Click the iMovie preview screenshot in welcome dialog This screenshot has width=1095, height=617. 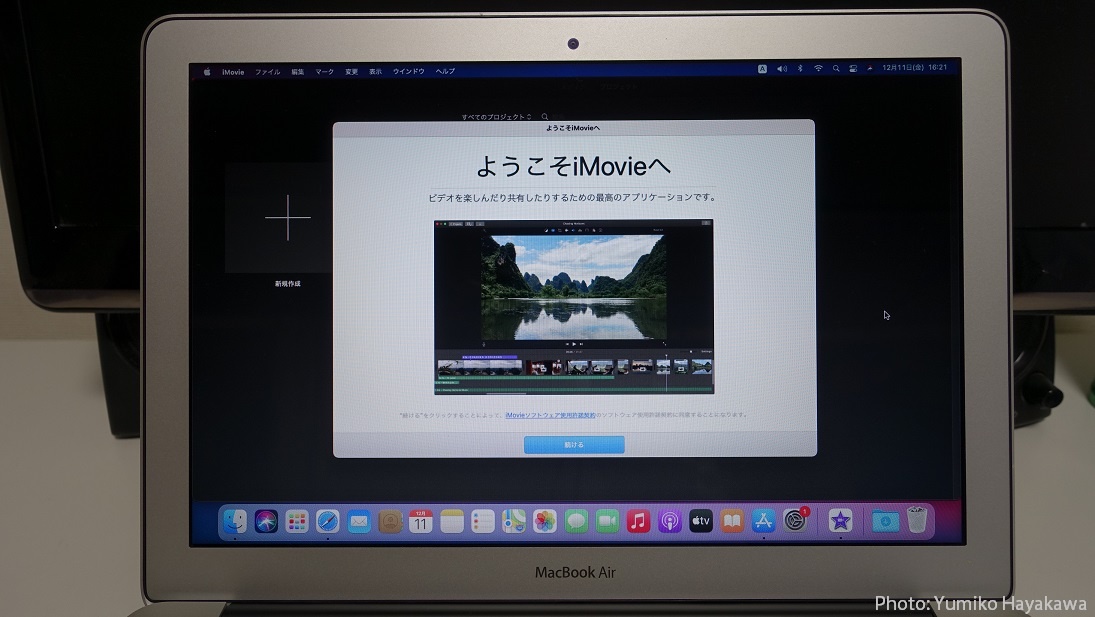(574, 307)
